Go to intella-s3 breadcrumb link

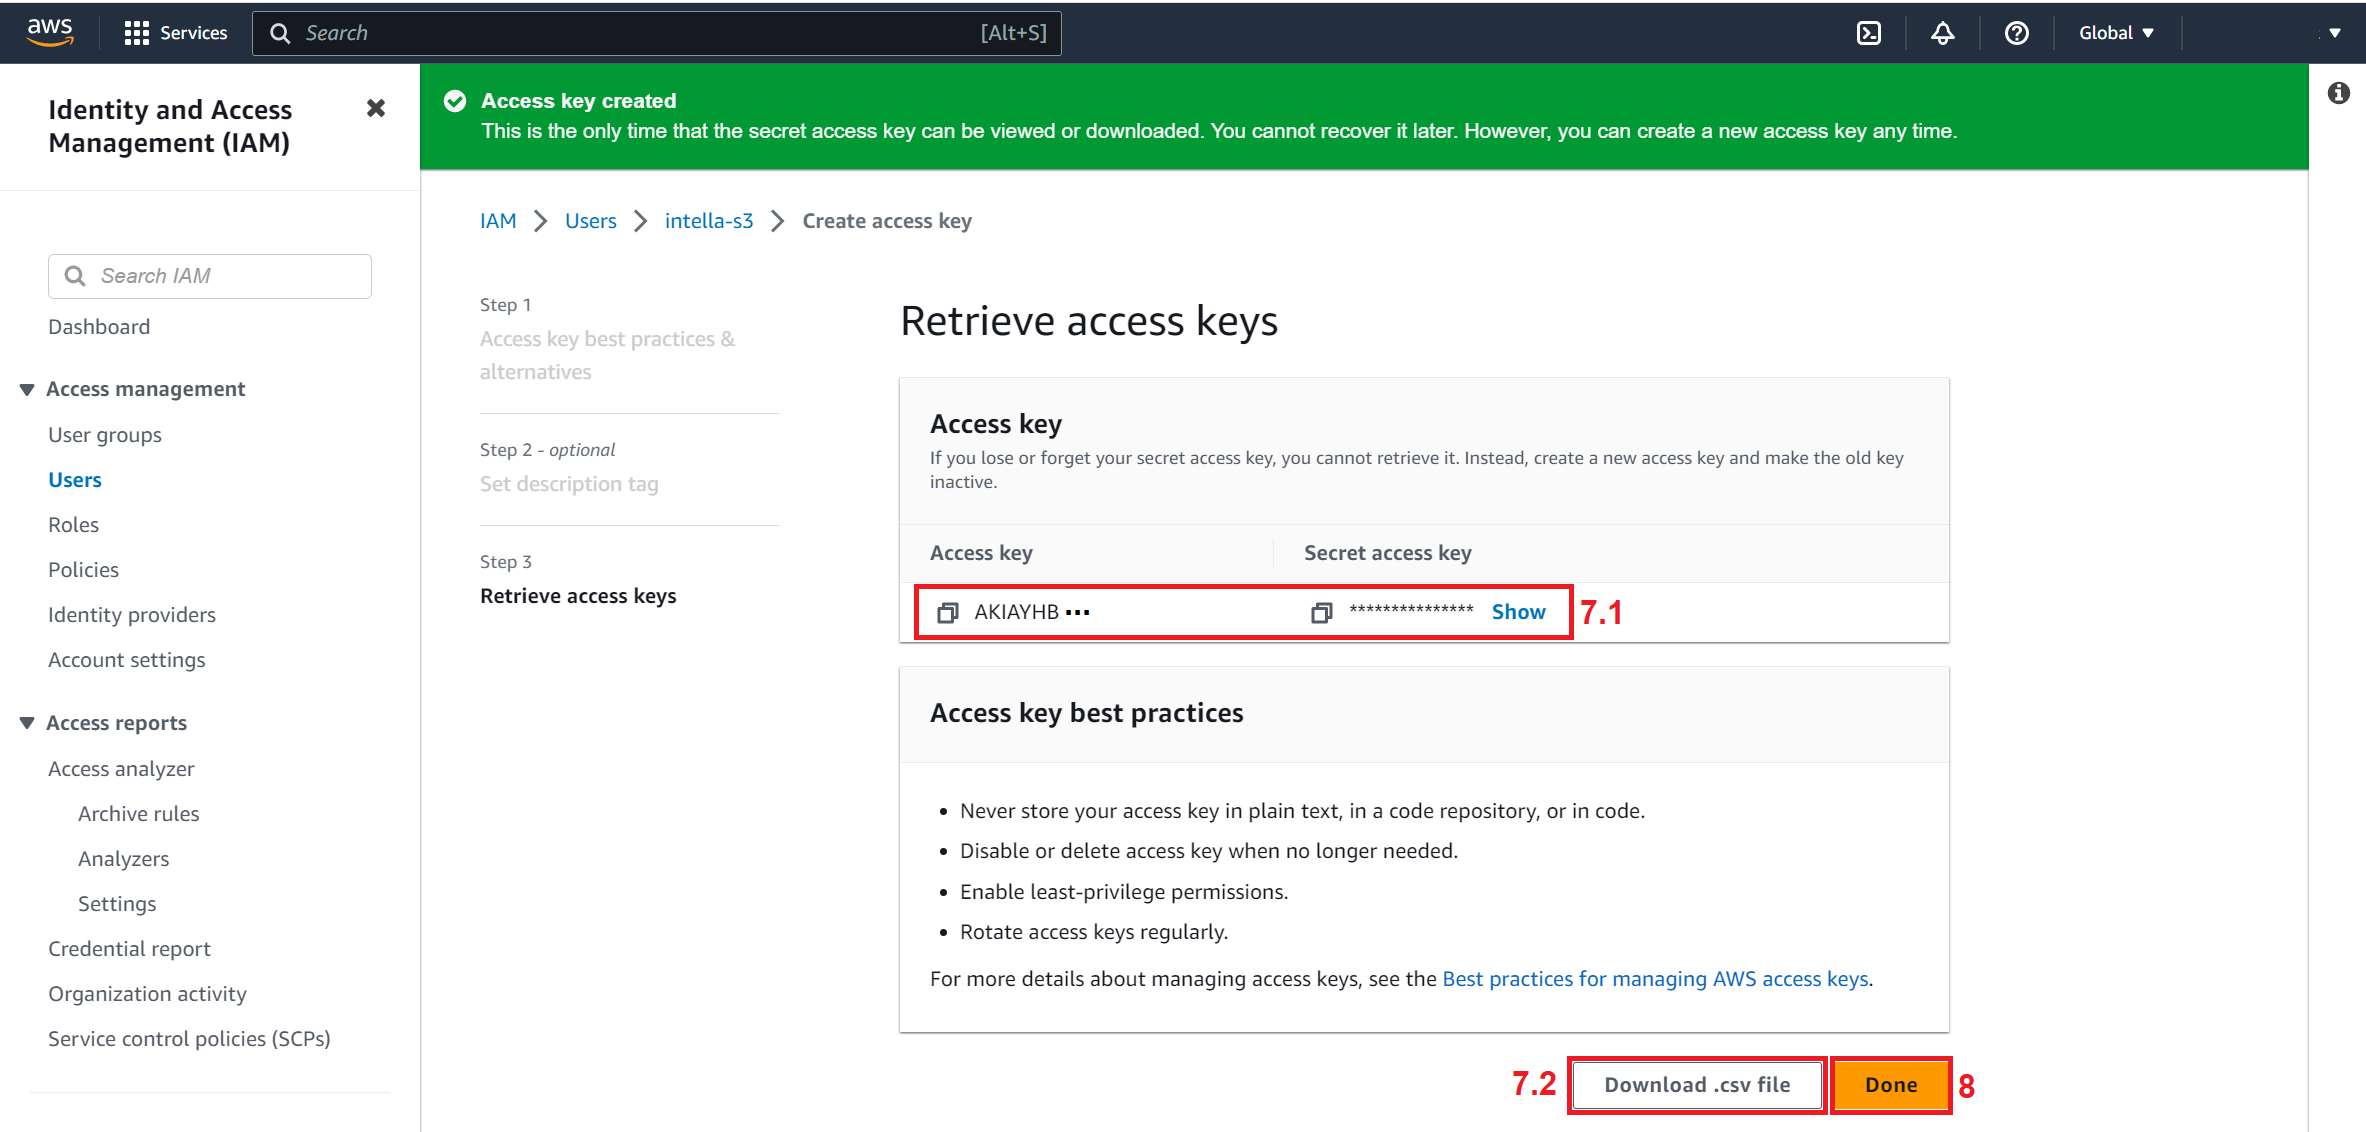(709, 221)
